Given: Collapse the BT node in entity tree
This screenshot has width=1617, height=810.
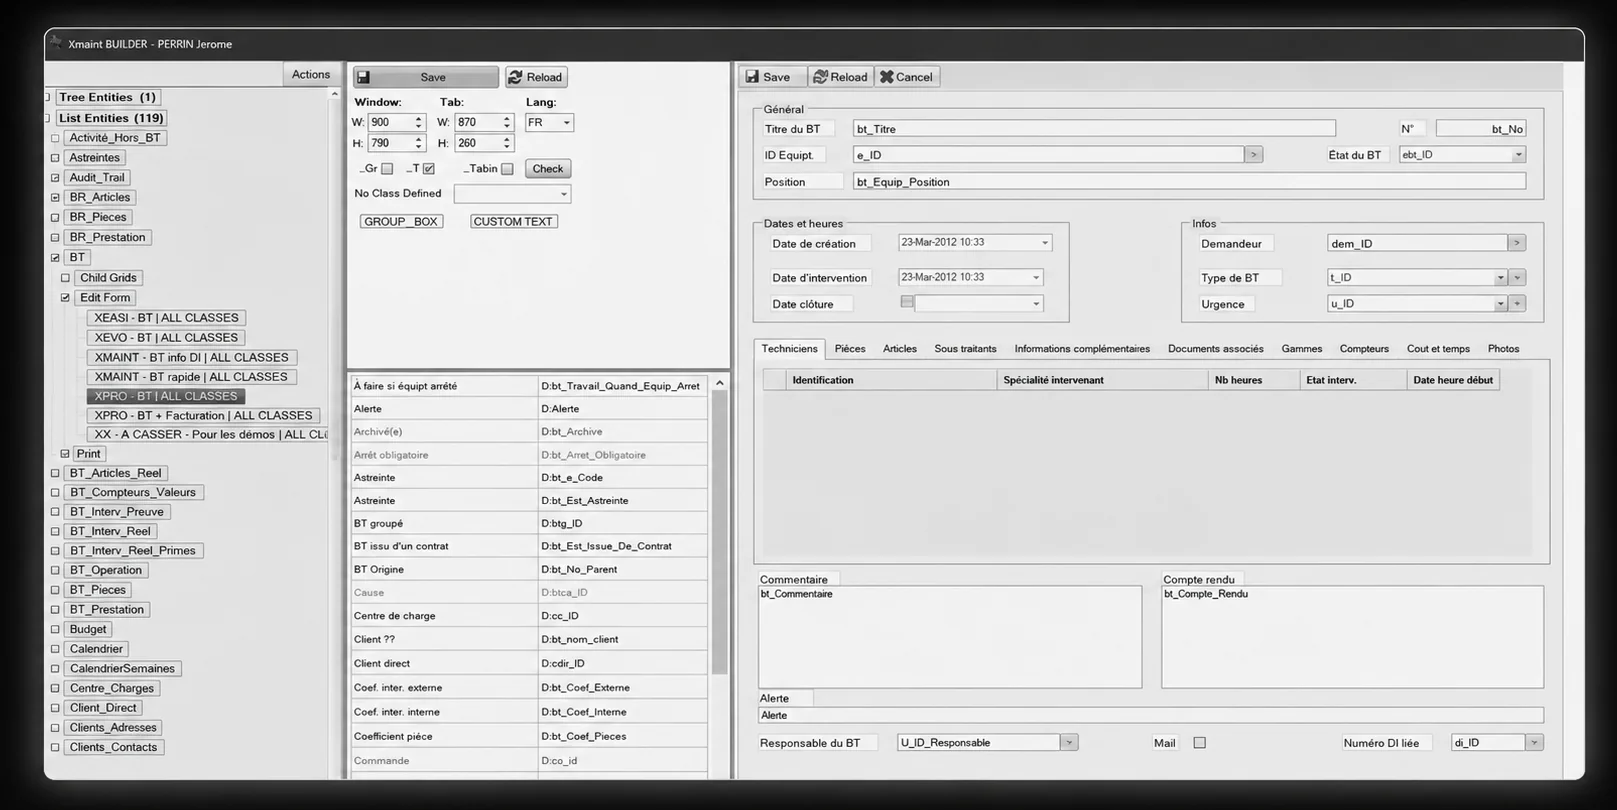Looking at the screenshot, I should [55, 258].
